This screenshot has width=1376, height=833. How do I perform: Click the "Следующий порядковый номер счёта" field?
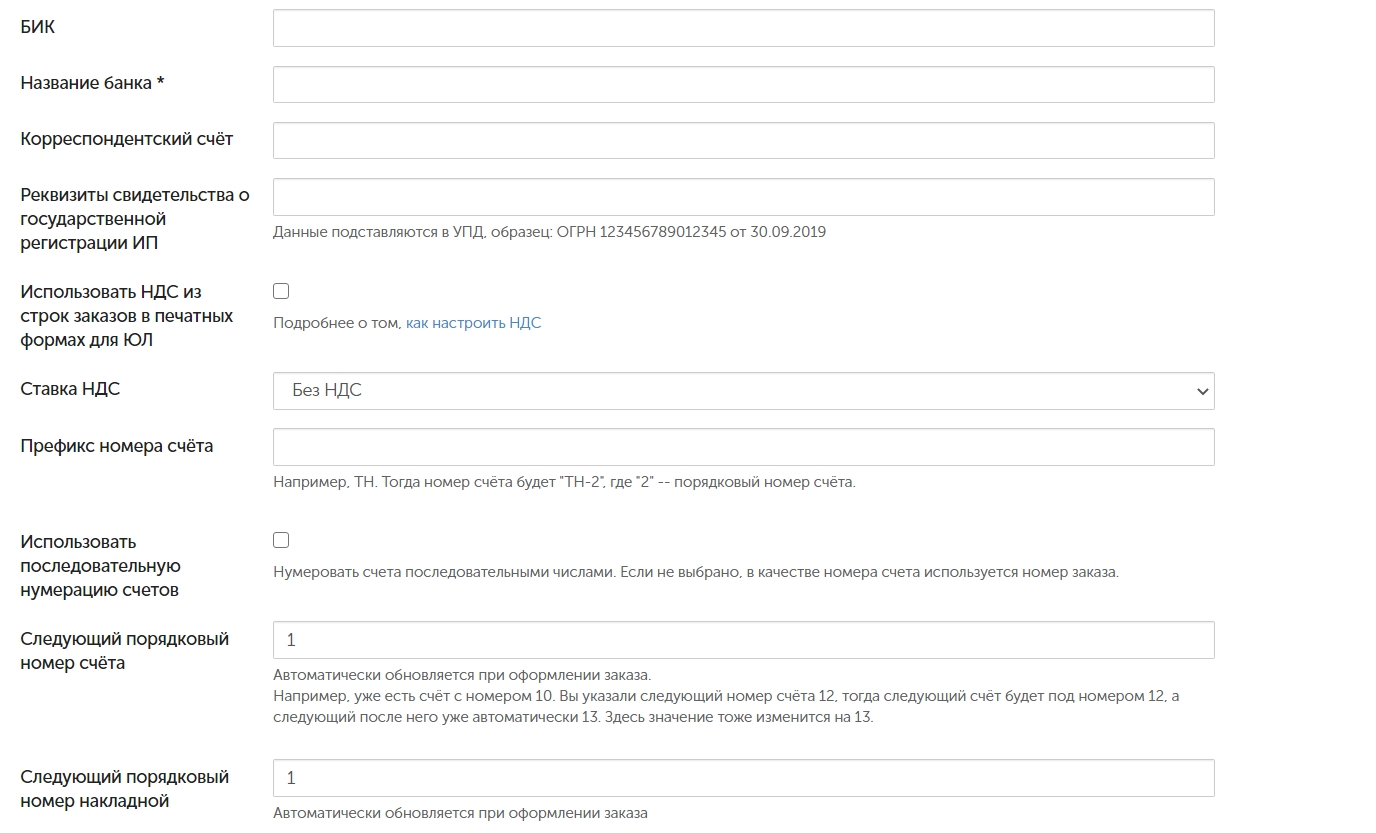(743, 640)
